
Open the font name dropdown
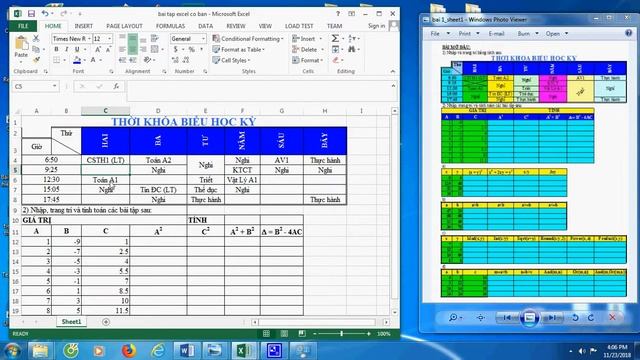[x=89, y=39]
